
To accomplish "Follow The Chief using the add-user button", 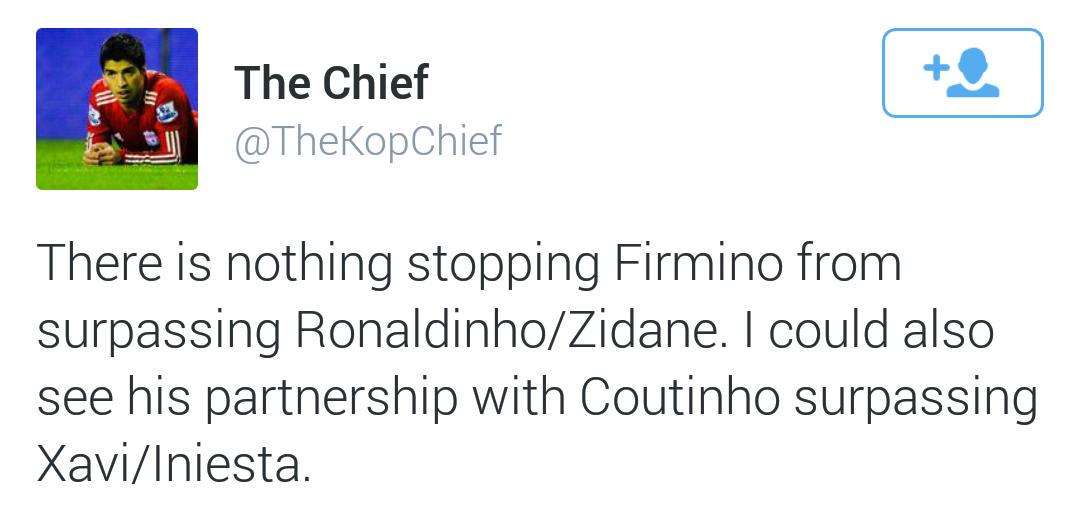I will click(962, 73).
